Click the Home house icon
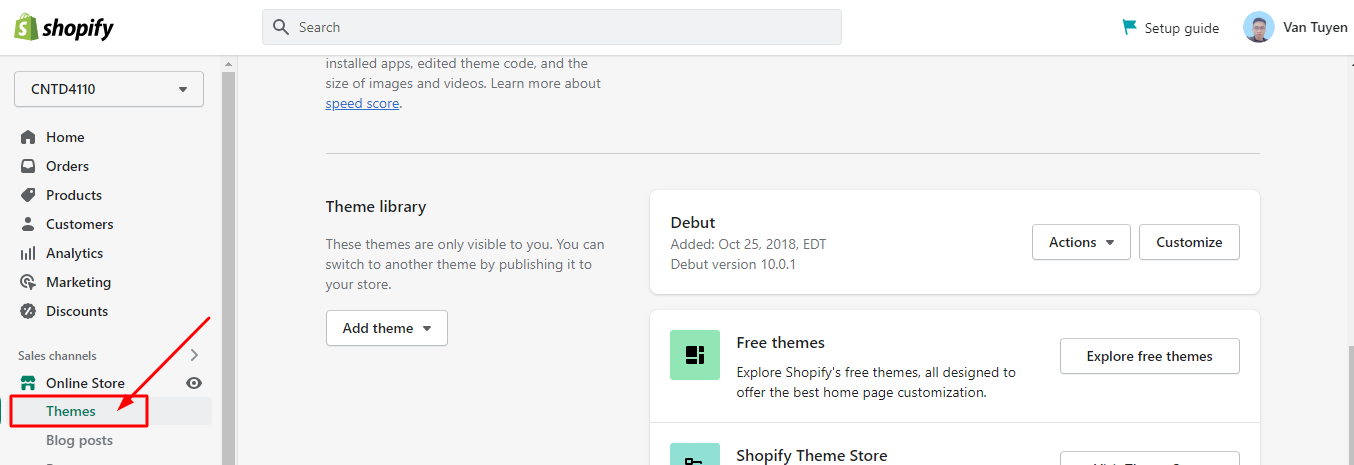Image resolution: width=1354 pixels, height=465 pixels. pos(28,137)
